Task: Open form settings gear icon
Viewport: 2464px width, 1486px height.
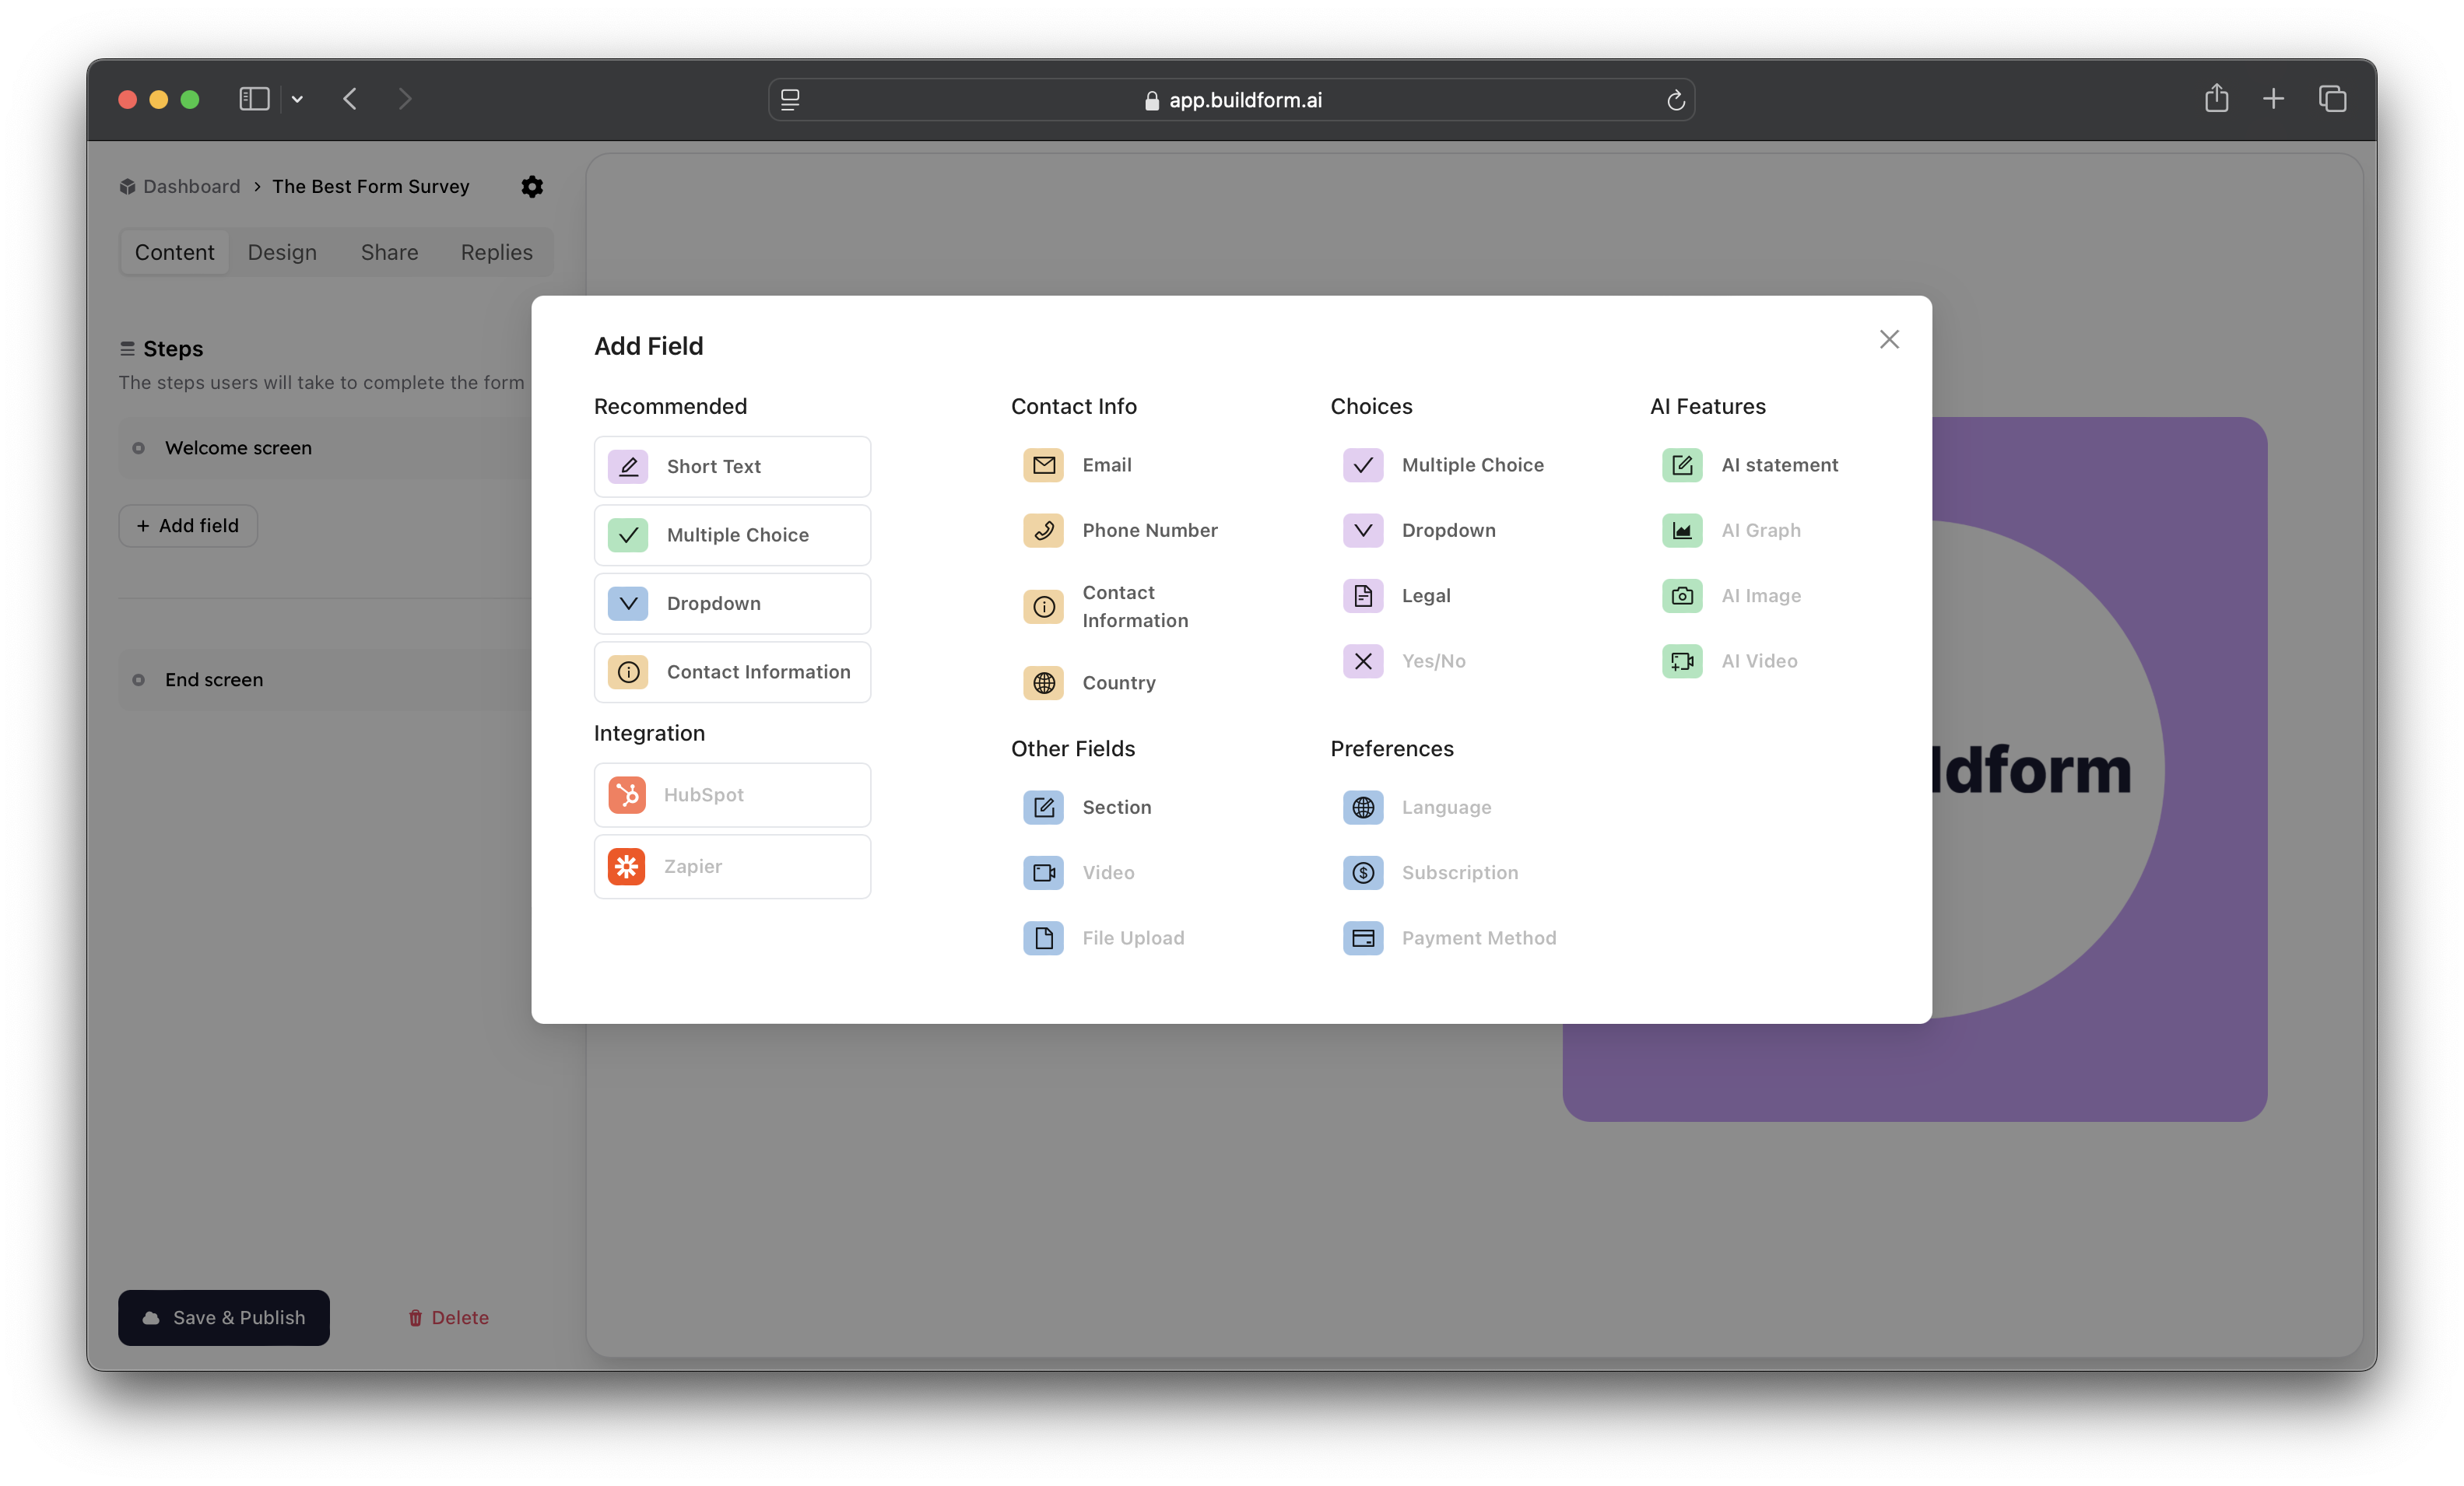Action: coord(532,187)
